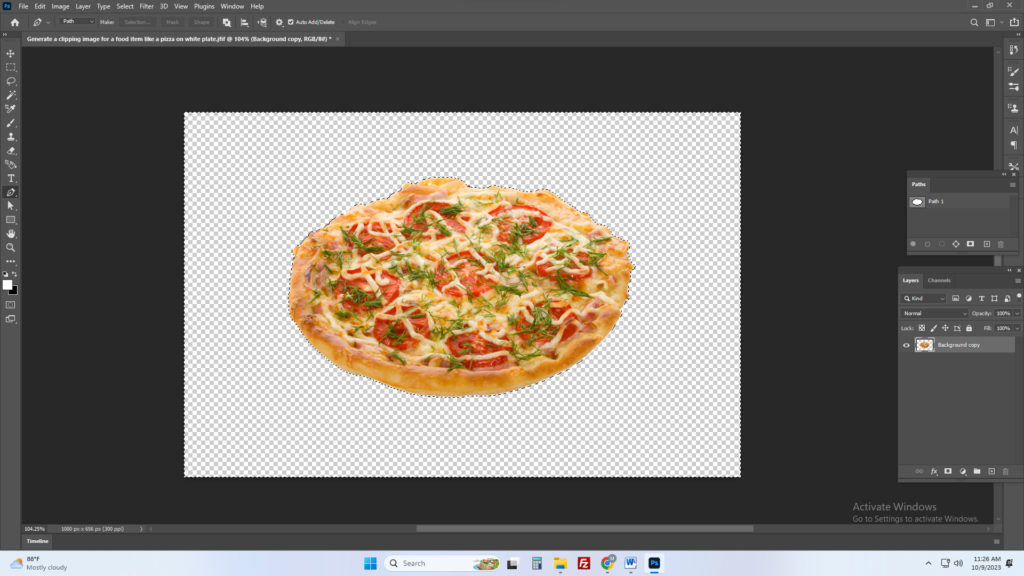Select the Zoom tool
Screen dimensions: 1024x576
(10, 248)
